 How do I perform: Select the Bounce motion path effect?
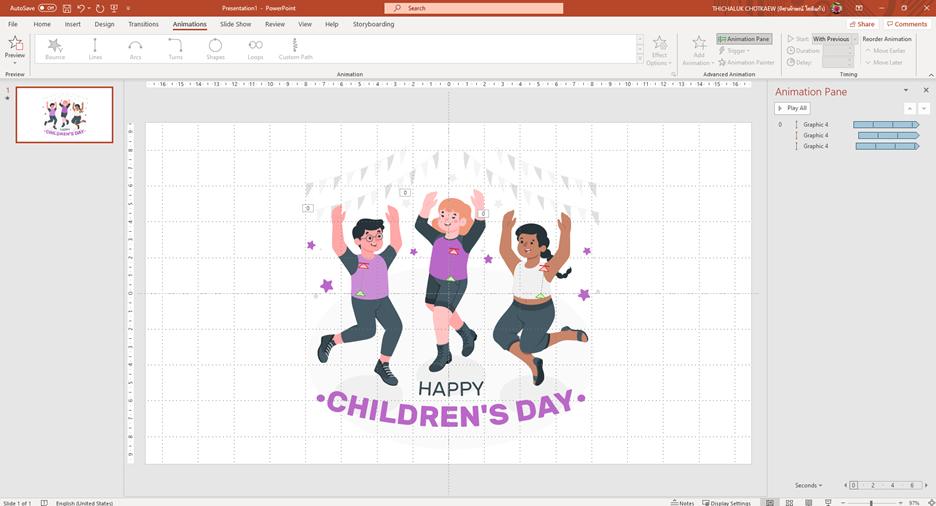click(55, 46)
